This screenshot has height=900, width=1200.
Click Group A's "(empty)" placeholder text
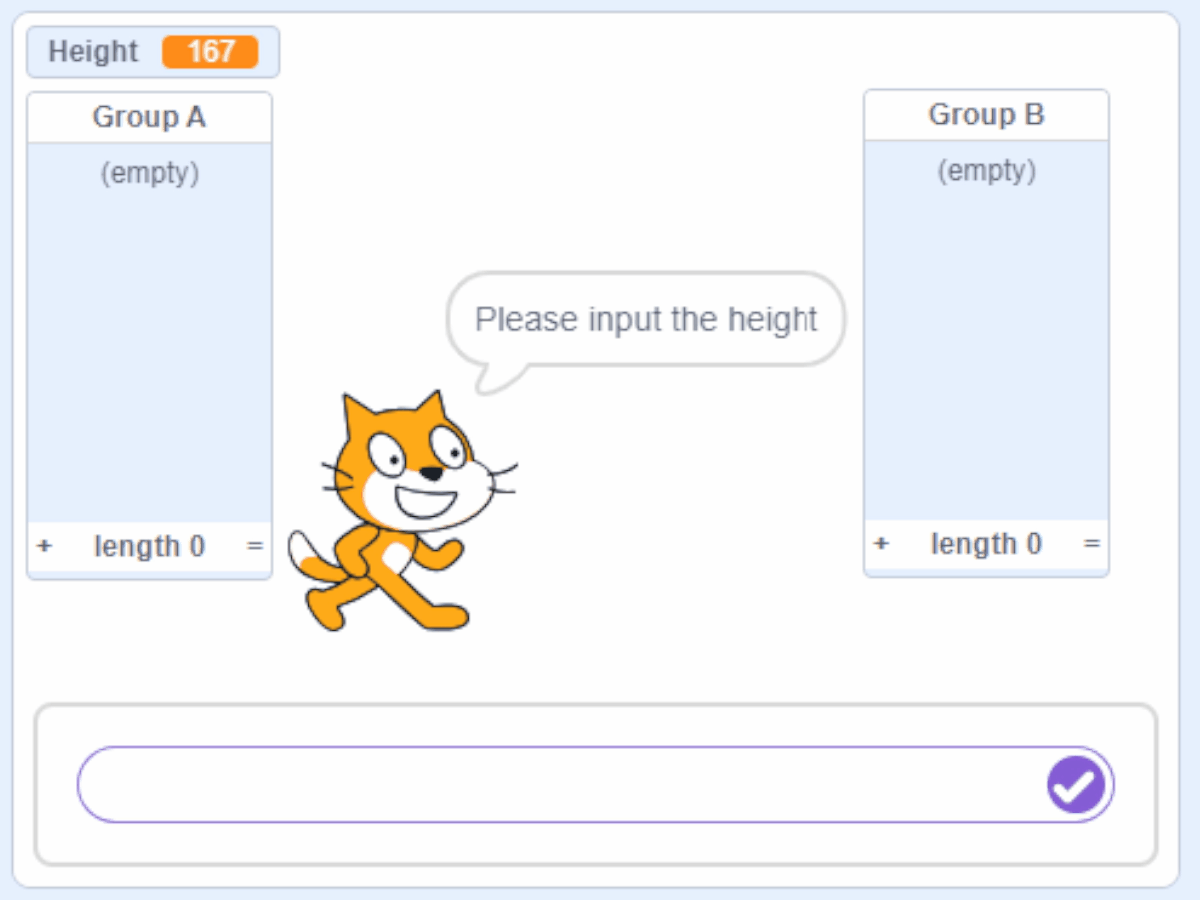click(149, 173)
